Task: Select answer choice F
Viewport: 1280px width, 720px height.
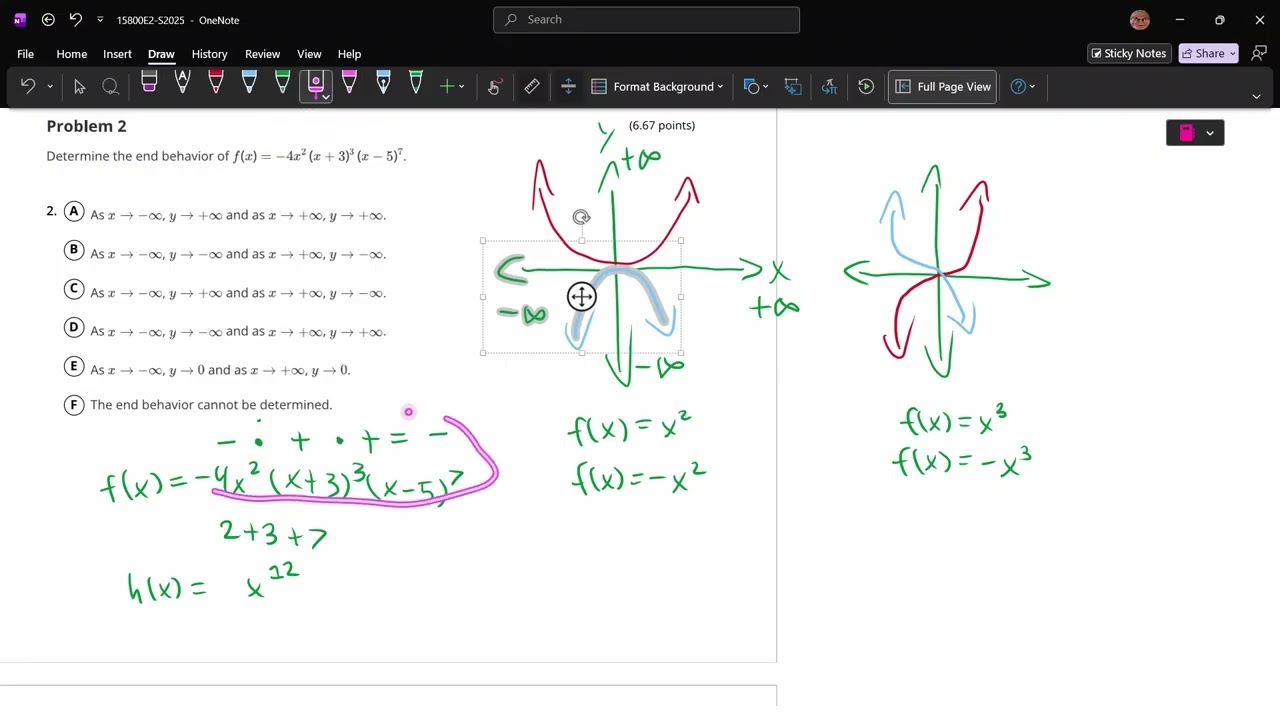Action: click(x=74, y=405)
